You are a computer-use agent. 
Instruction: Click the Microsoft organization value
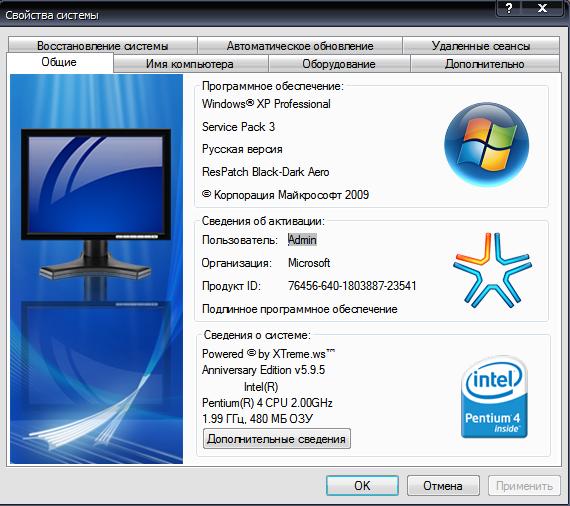click(309, 263)
